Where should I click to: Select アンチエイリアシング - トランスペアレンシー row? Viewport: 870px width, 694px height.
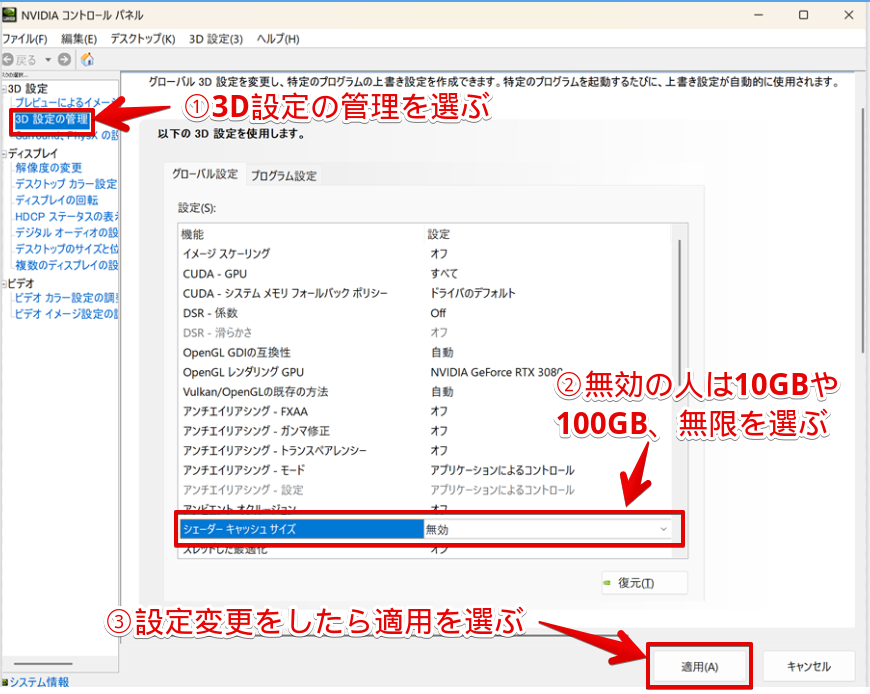point(424,450)
